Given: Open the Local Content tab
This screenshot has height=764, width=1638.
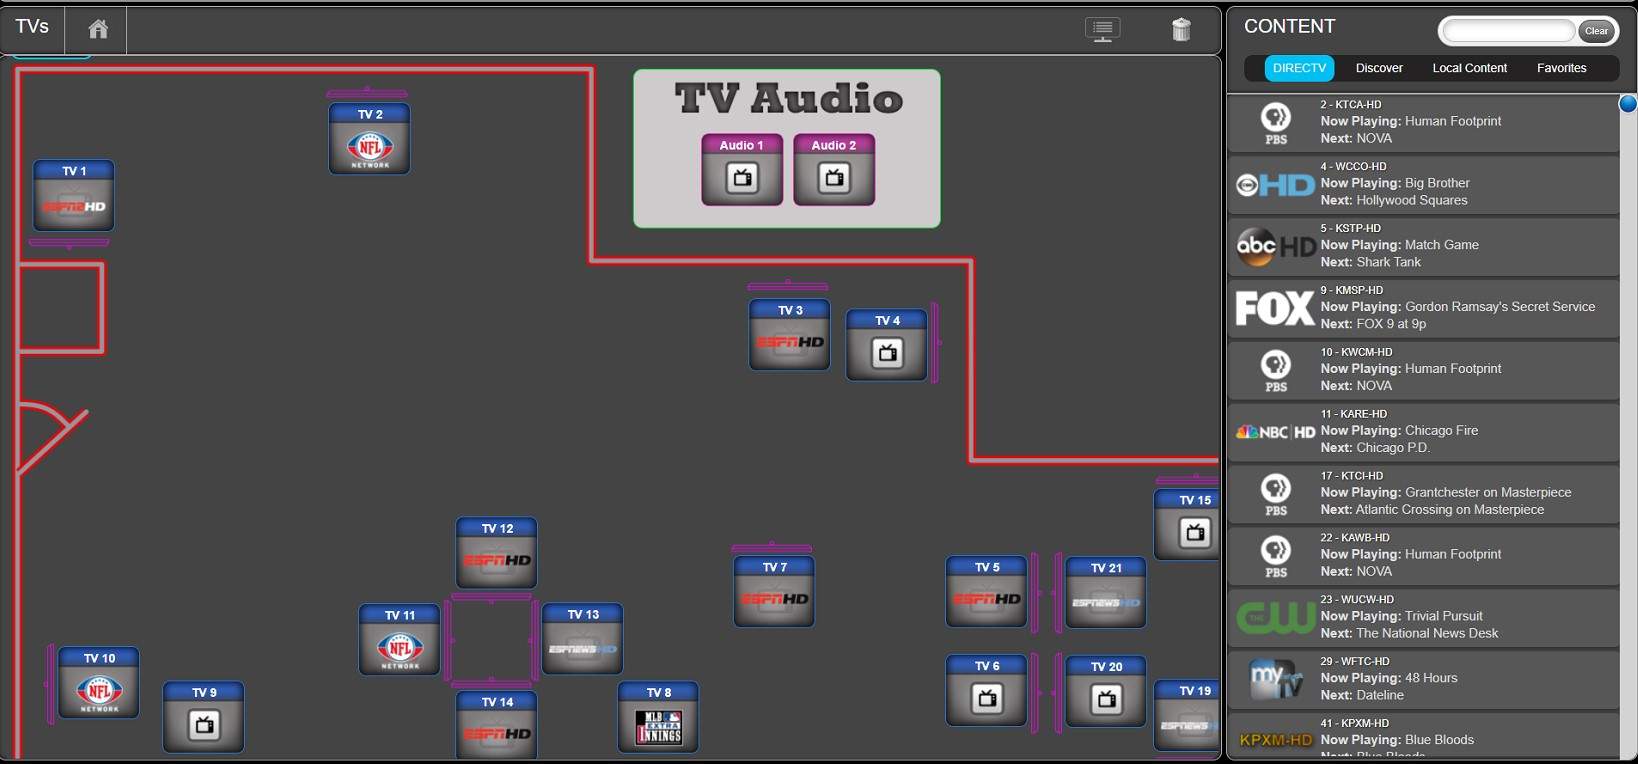Looking at the screenshot, I should point(1469,68).
